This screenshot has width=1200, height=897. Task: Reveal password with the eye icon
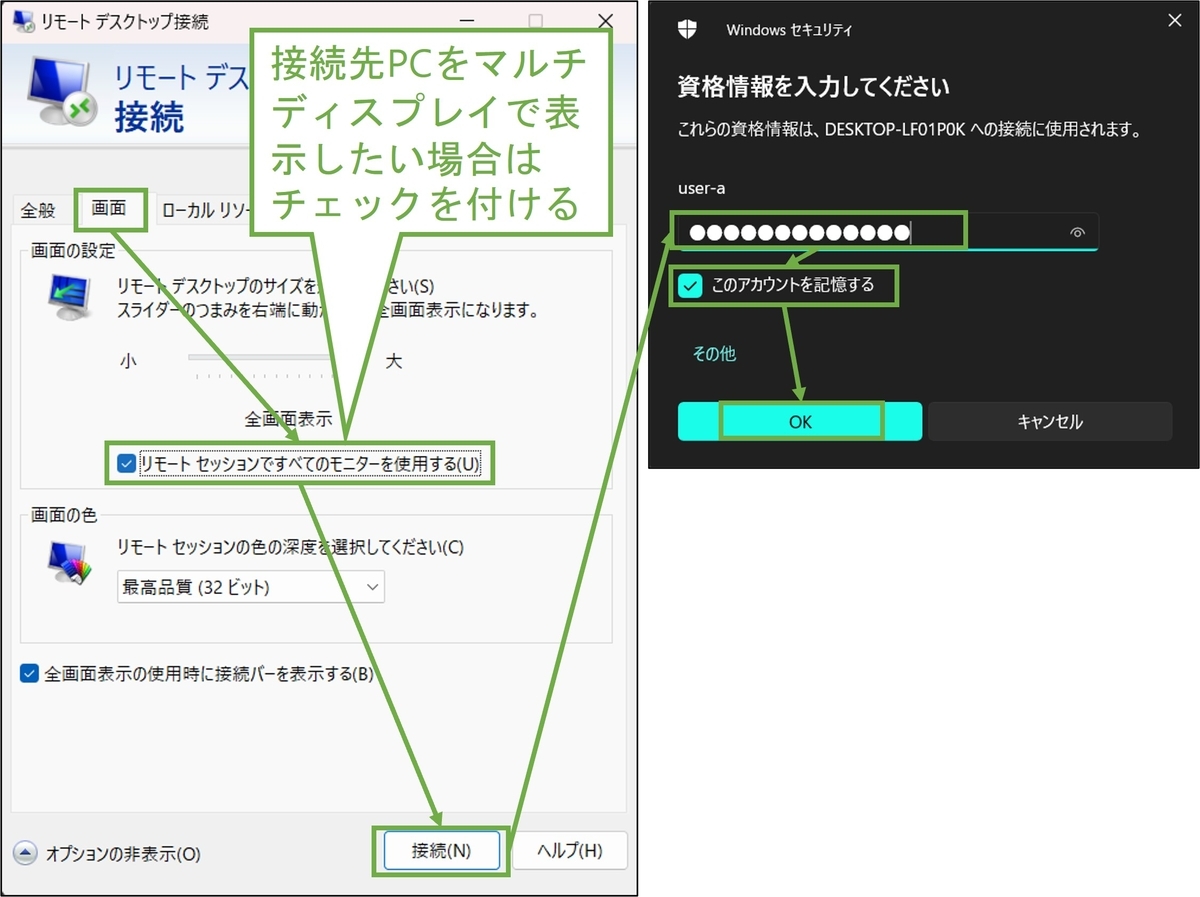click(1077, 232)
